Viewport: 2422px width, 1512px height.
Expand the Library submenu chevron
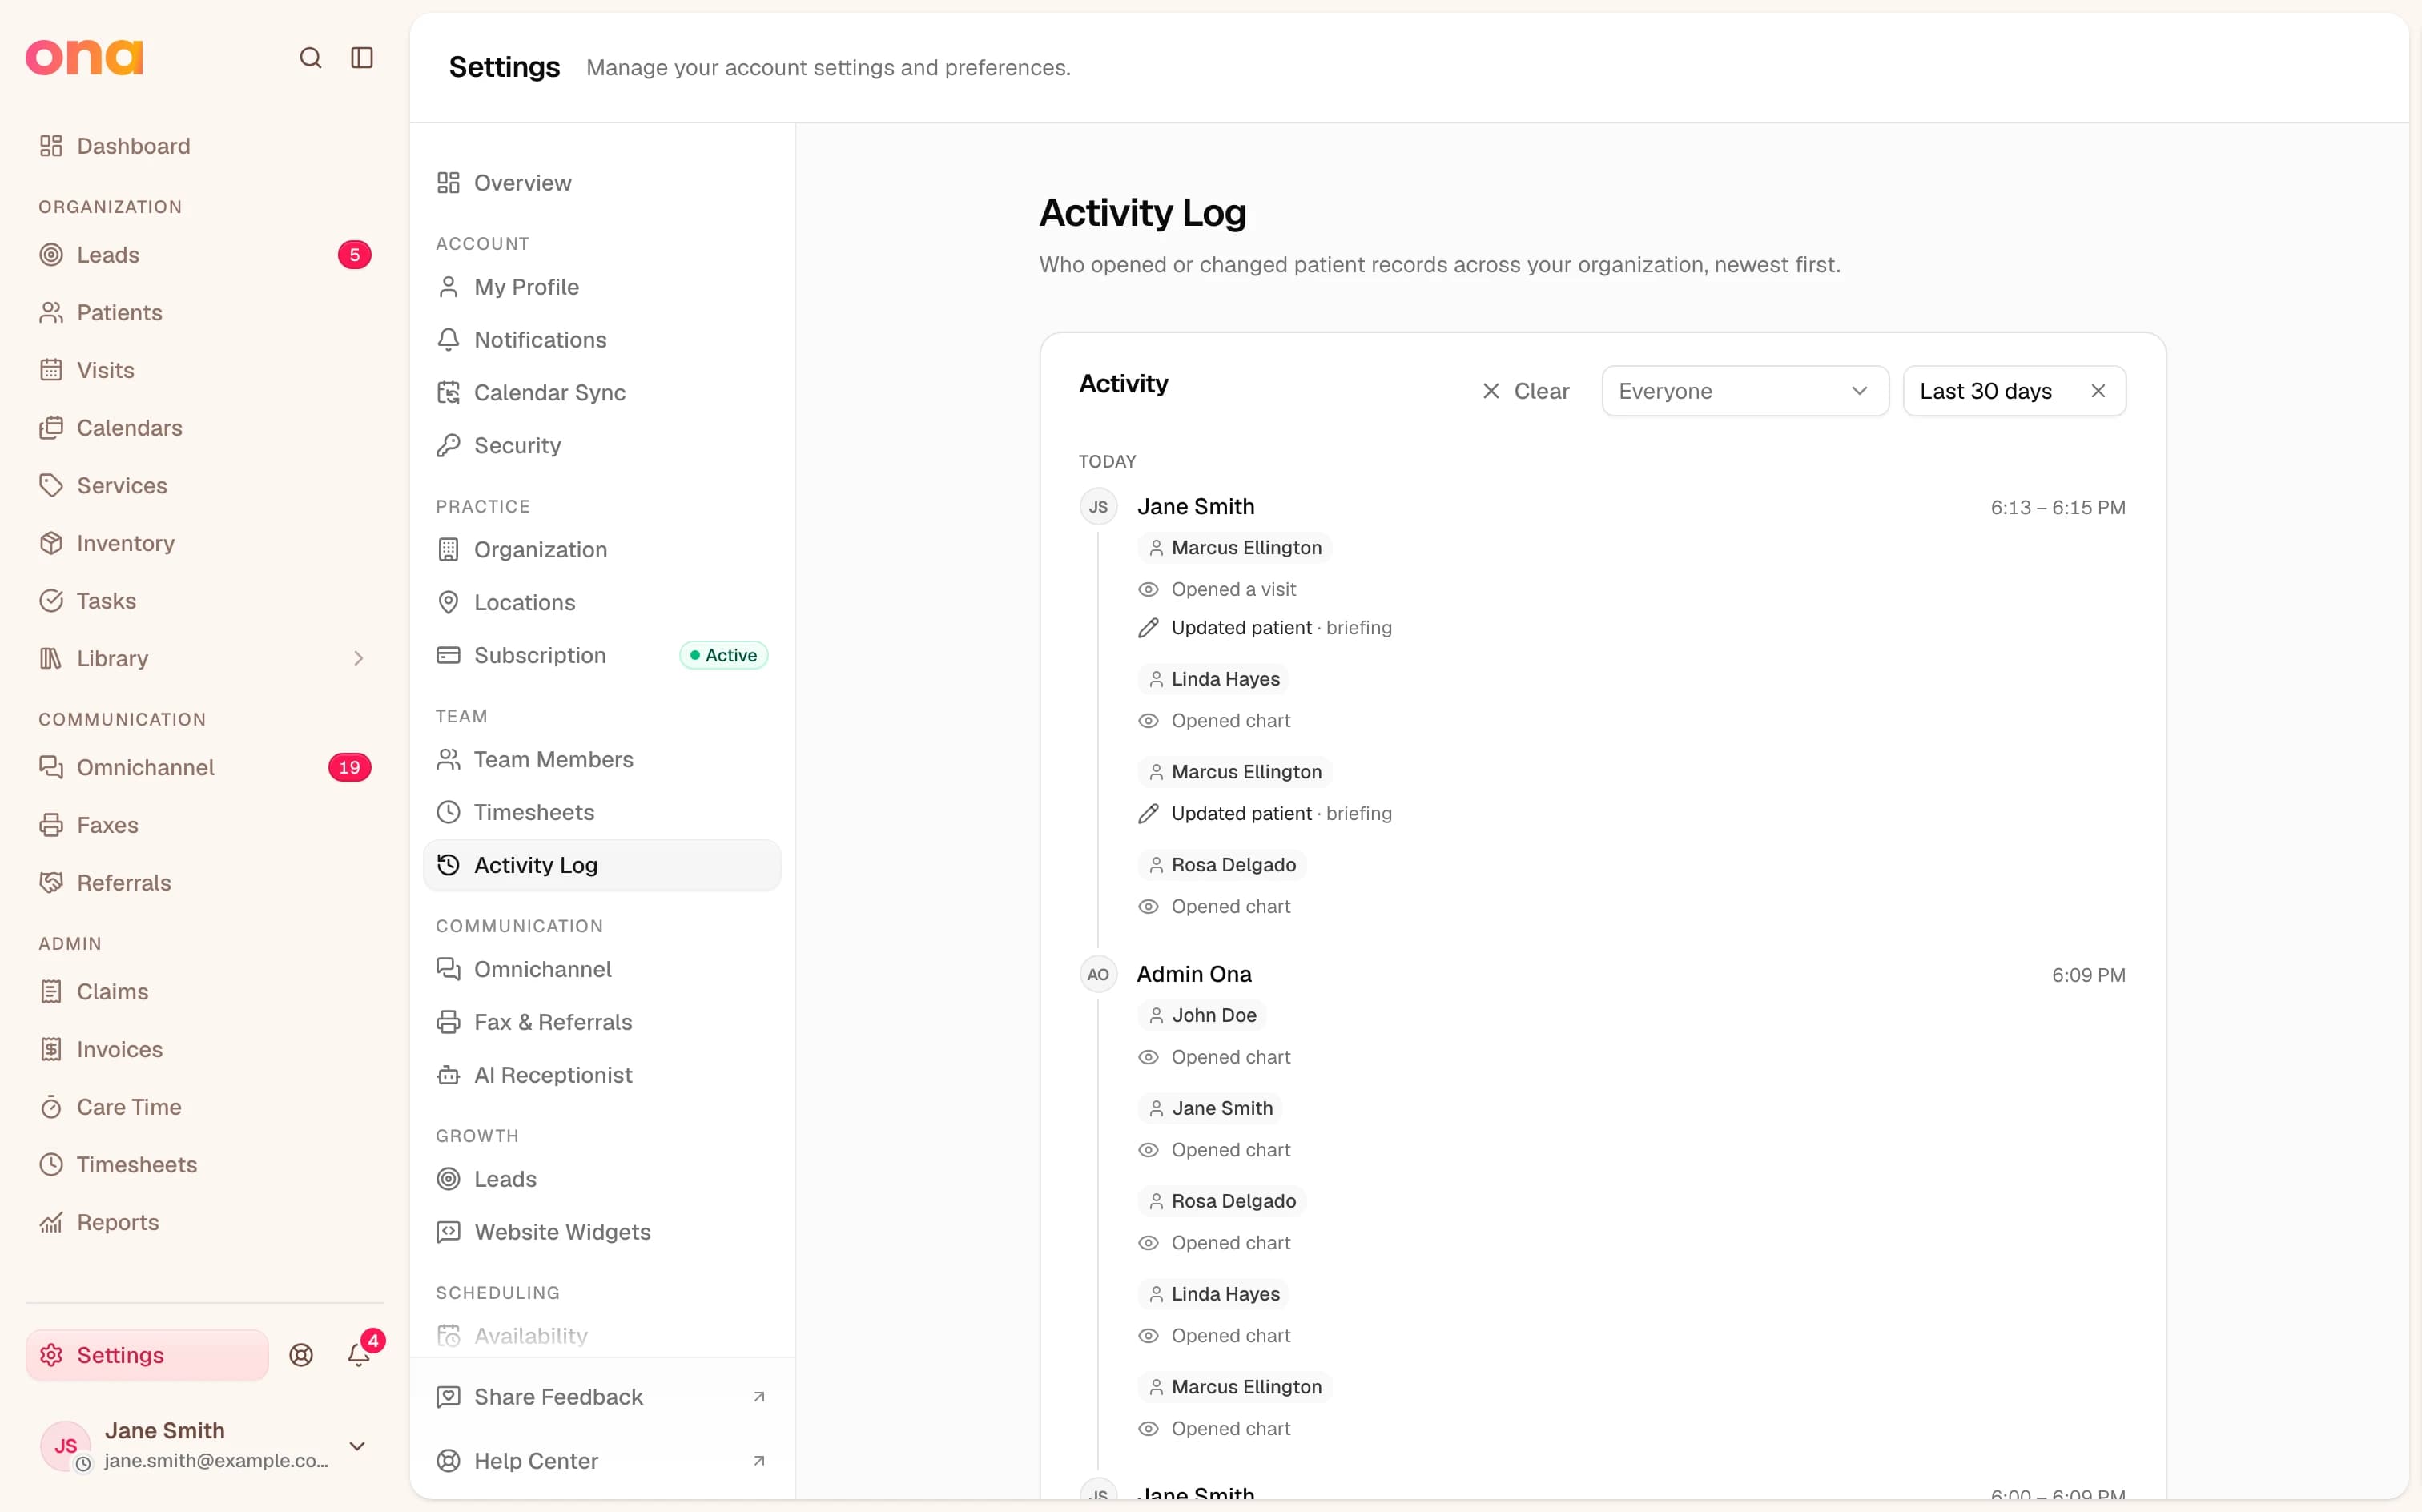coord(358,658)
